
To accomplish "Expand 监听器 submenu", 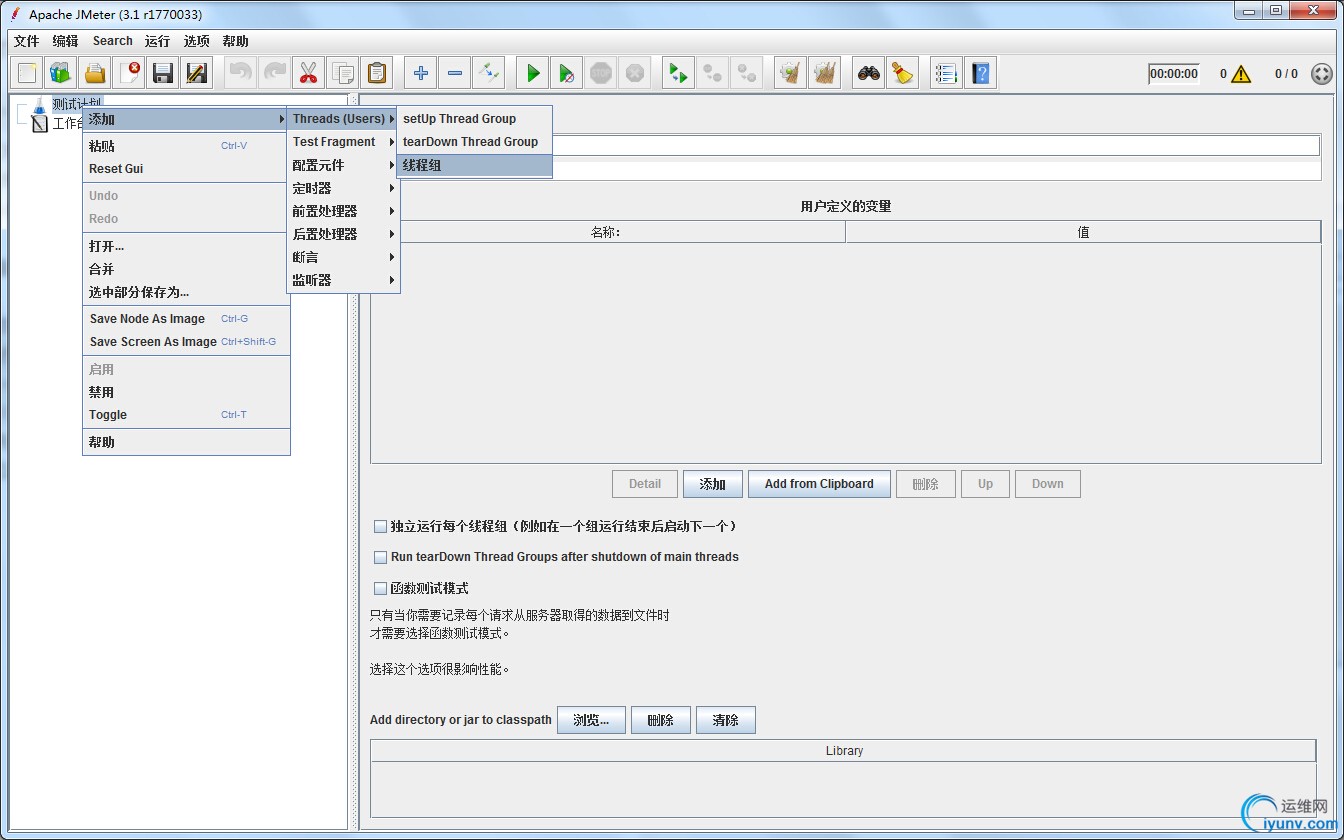I will coord(343,280).
